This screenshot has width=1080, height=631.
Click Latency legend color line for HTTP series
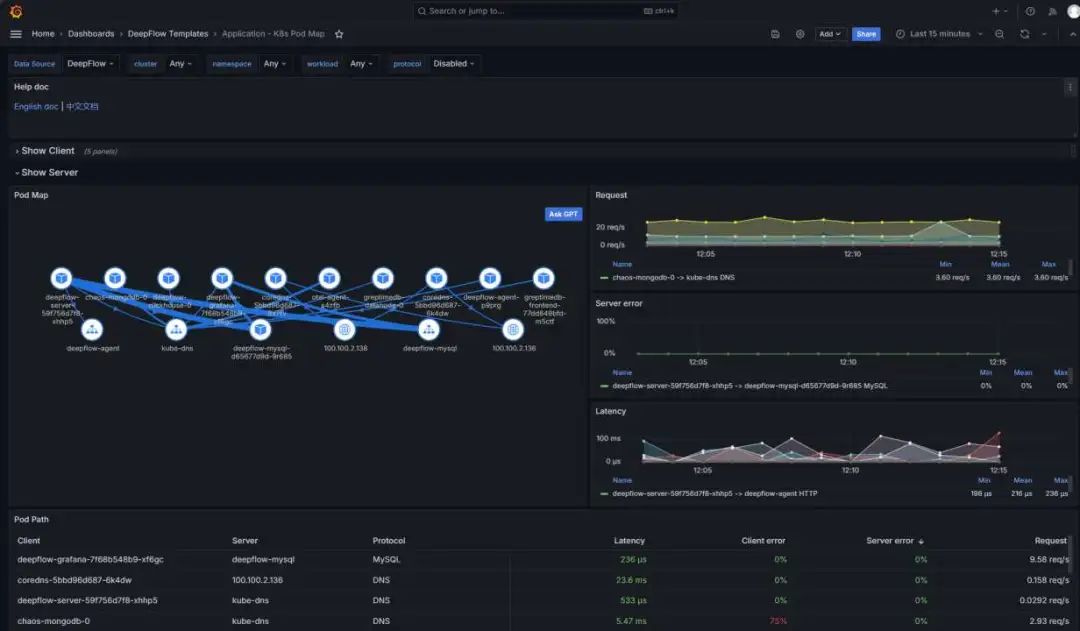coord(604,494)
